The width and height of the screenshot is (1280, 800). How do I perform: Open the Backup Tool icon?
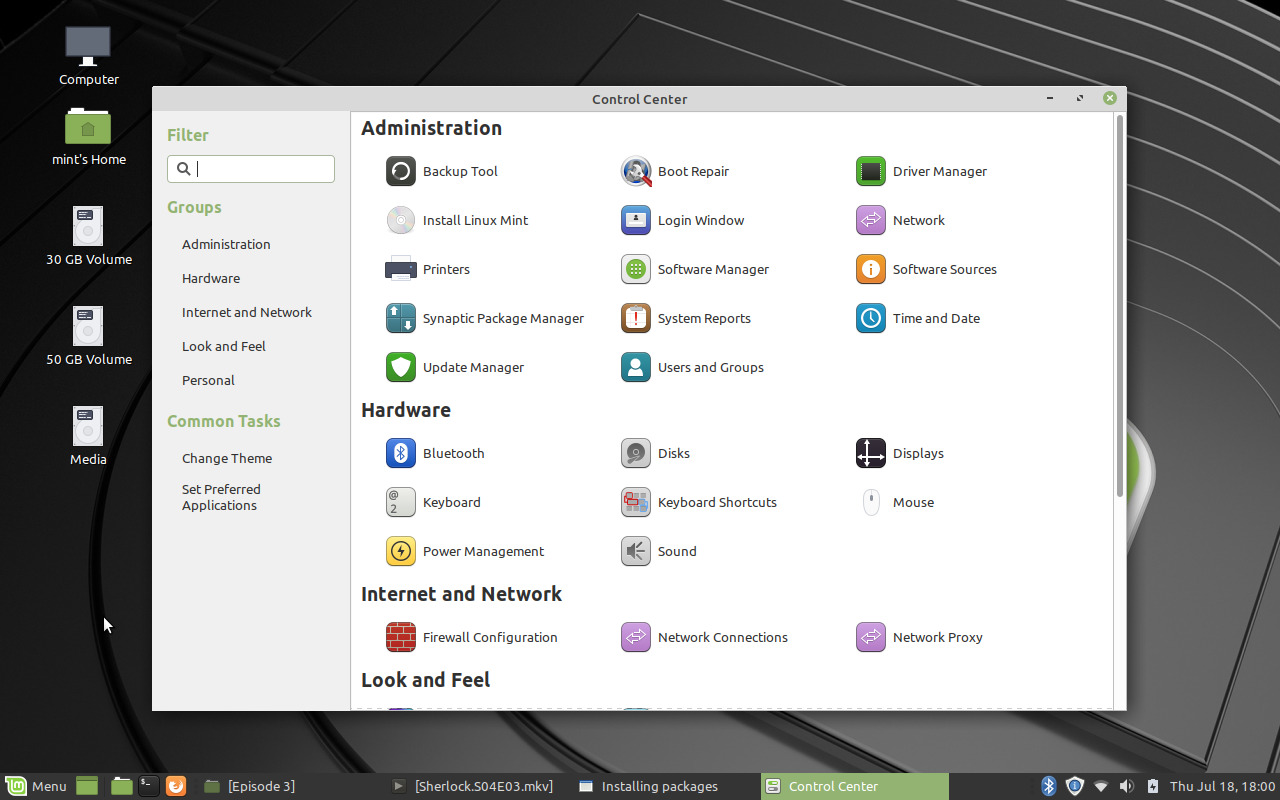[401, 171]
